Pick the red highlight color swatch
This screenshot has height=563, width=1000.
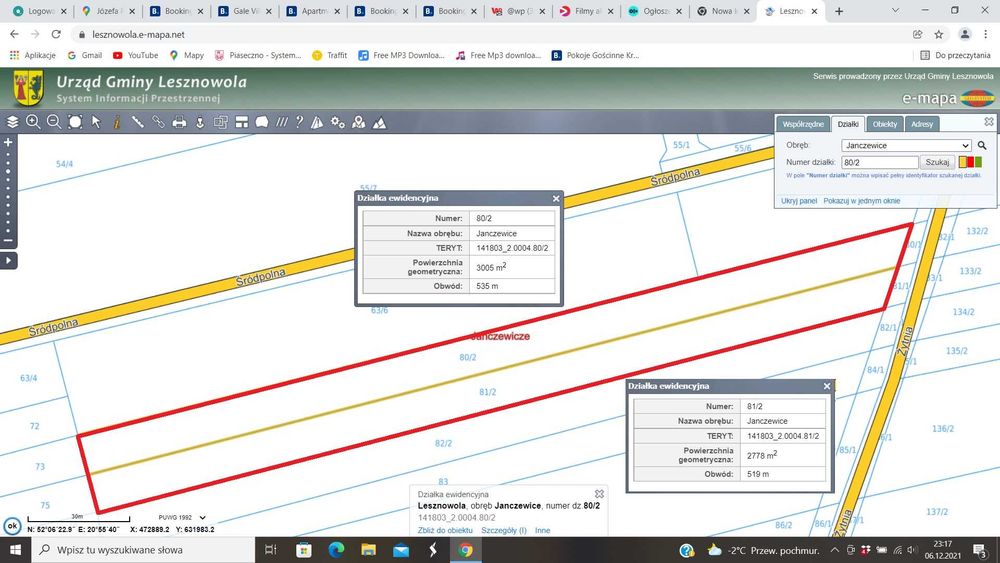(971, 162)
